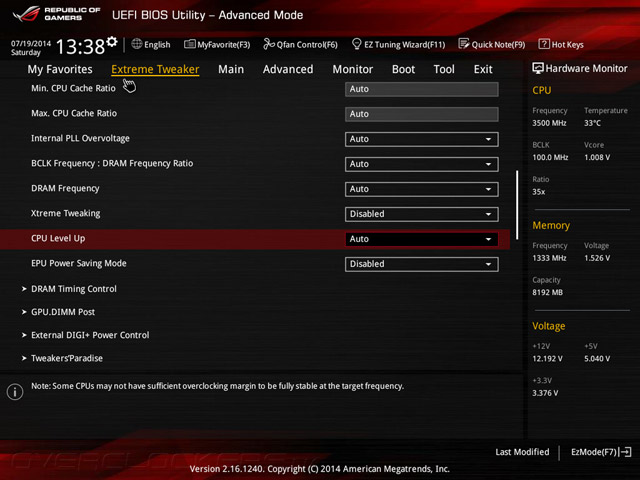Screen dimensions: 640x480
Task: Click the info icon beside the note
Action: point(15,392)
